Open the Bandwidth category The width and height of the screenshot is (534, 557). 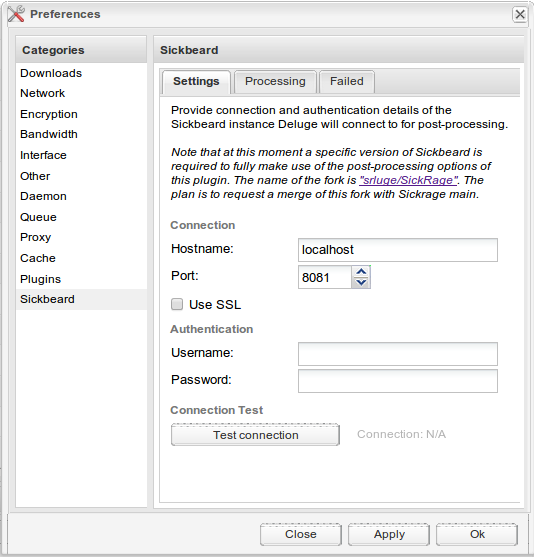(81, 134)
